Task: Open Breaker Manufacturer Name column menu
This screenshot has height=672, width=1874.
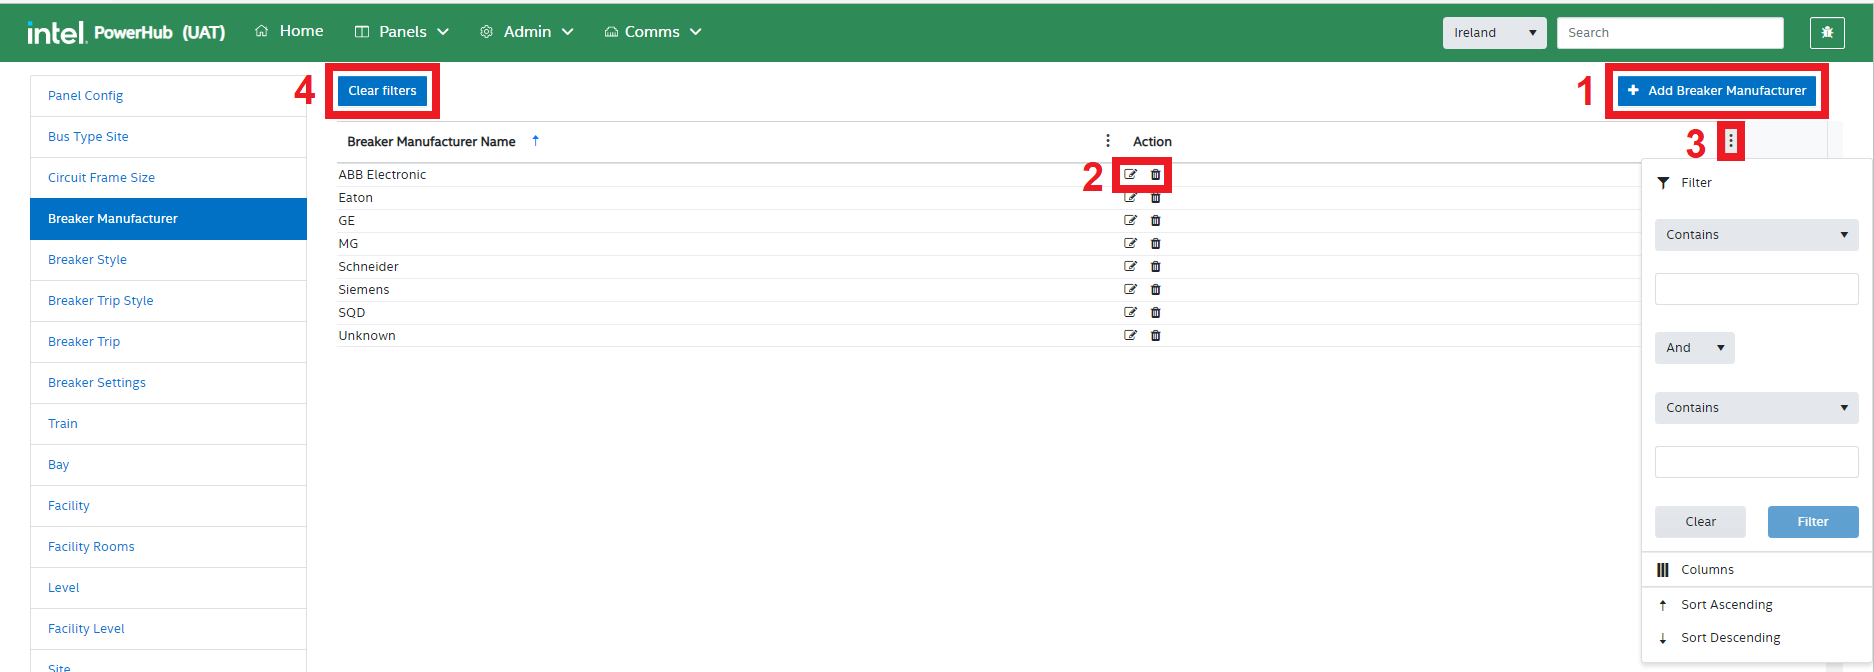Action: (1107, 141)
